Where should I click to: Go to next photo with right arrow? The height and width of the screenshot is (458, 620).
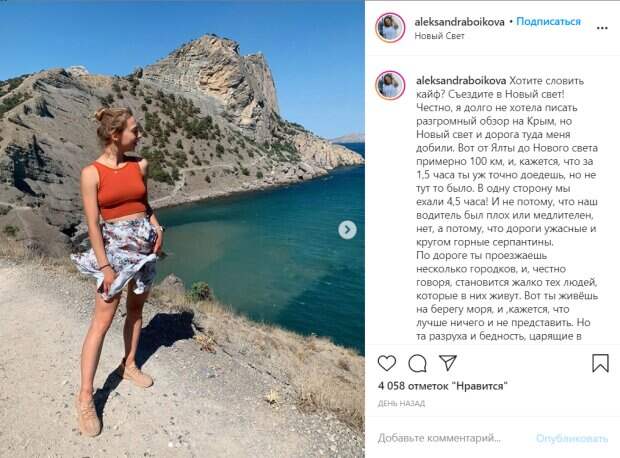click(x=347, y=230)
